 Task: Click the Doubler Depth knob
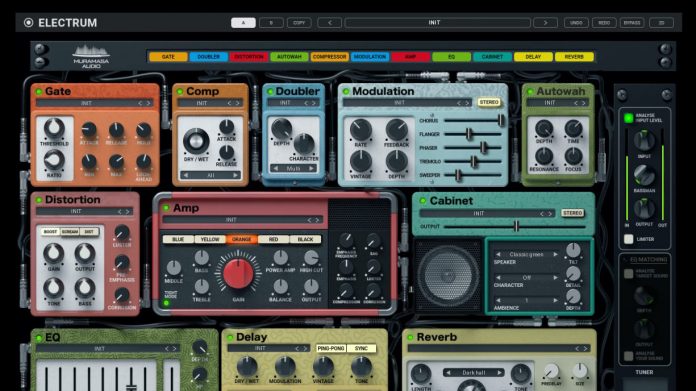[281, 129]
